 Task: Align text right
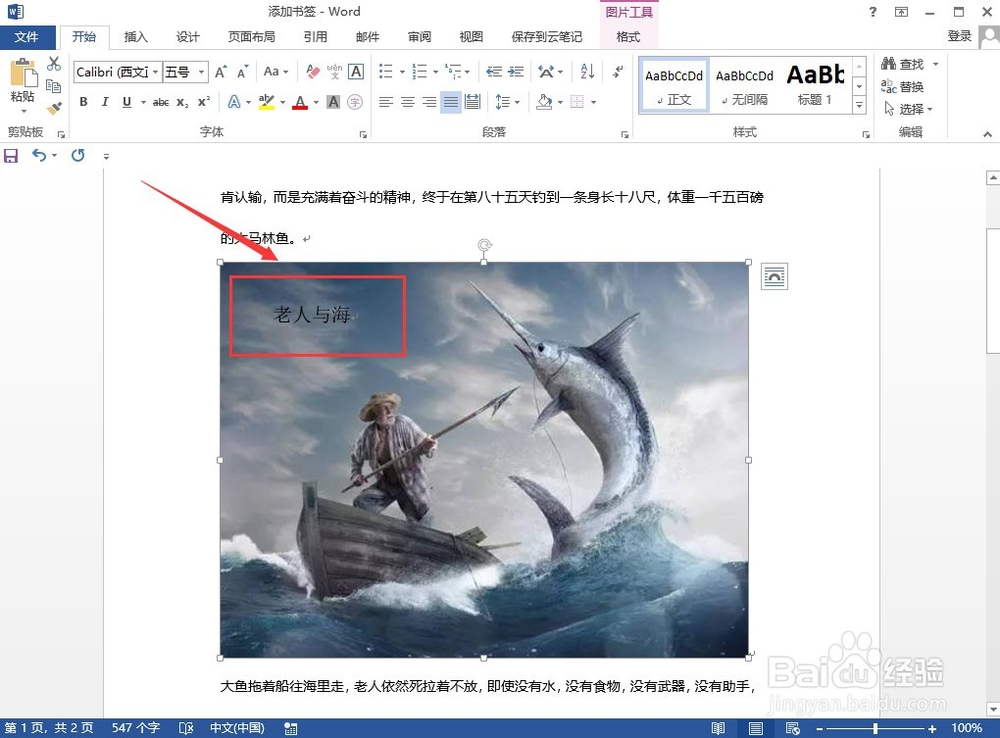pos(429,102)
